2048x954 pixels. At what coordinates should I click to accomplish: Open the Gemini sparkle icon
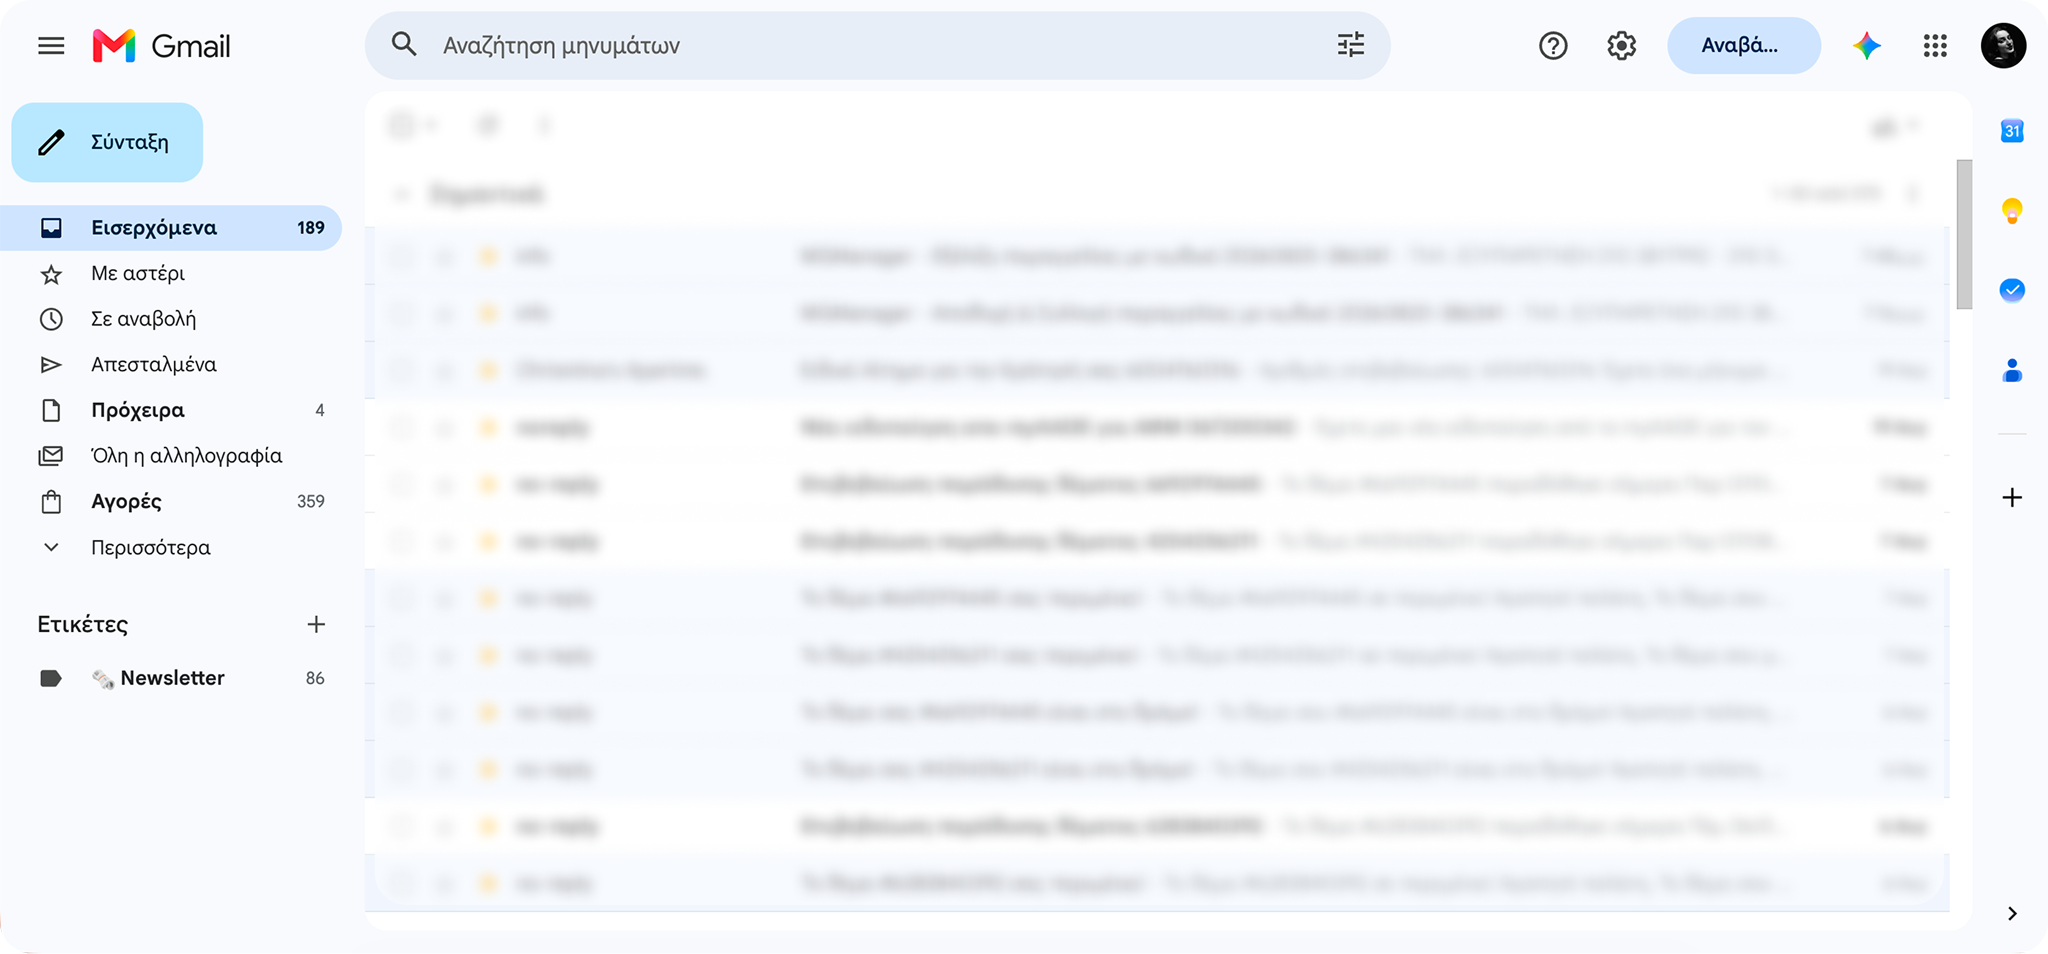[1866, 46]
